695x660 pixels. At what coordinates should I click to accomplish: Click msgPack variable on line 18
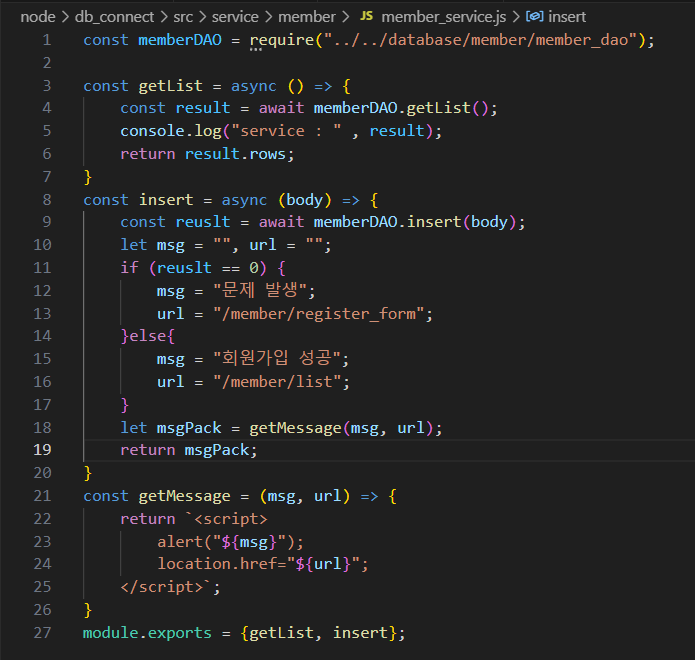point(189,428)
